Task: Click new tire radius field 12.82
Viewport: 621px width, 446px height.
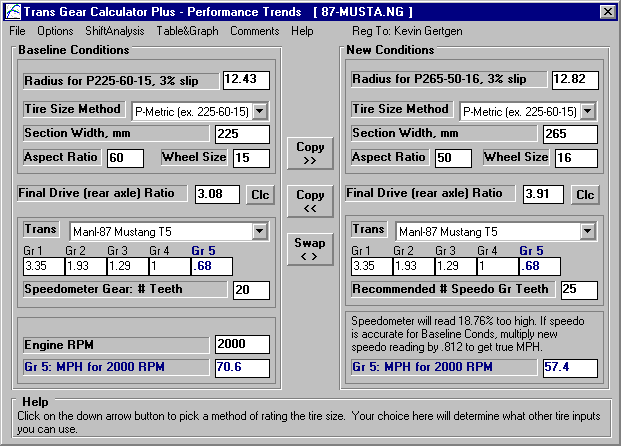Action: click(x=575, y=80)
